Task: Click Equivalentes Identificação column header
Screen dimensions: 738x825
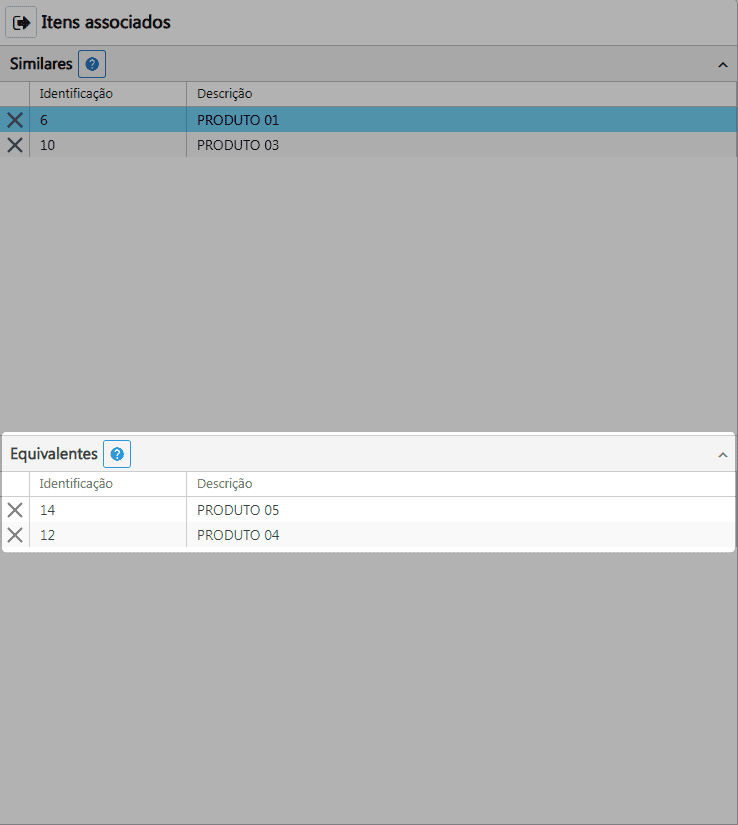Action: [76, 484]
